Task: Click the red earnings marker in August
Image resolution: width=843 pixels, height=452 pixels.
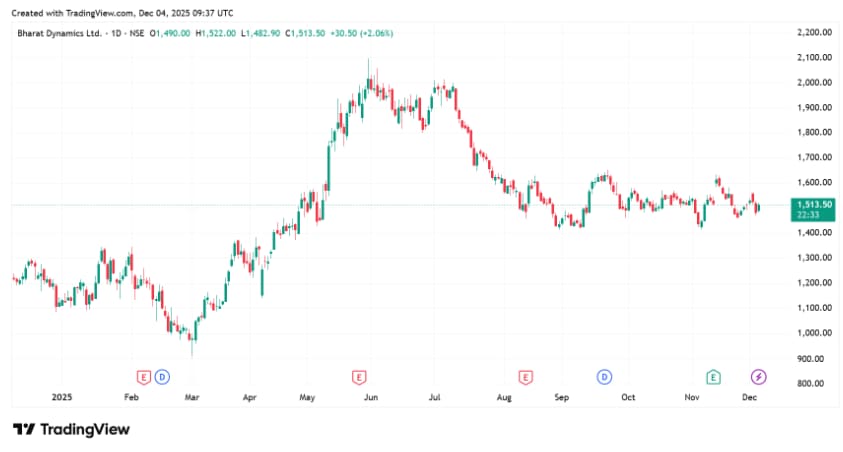Action: pos(525,376)
